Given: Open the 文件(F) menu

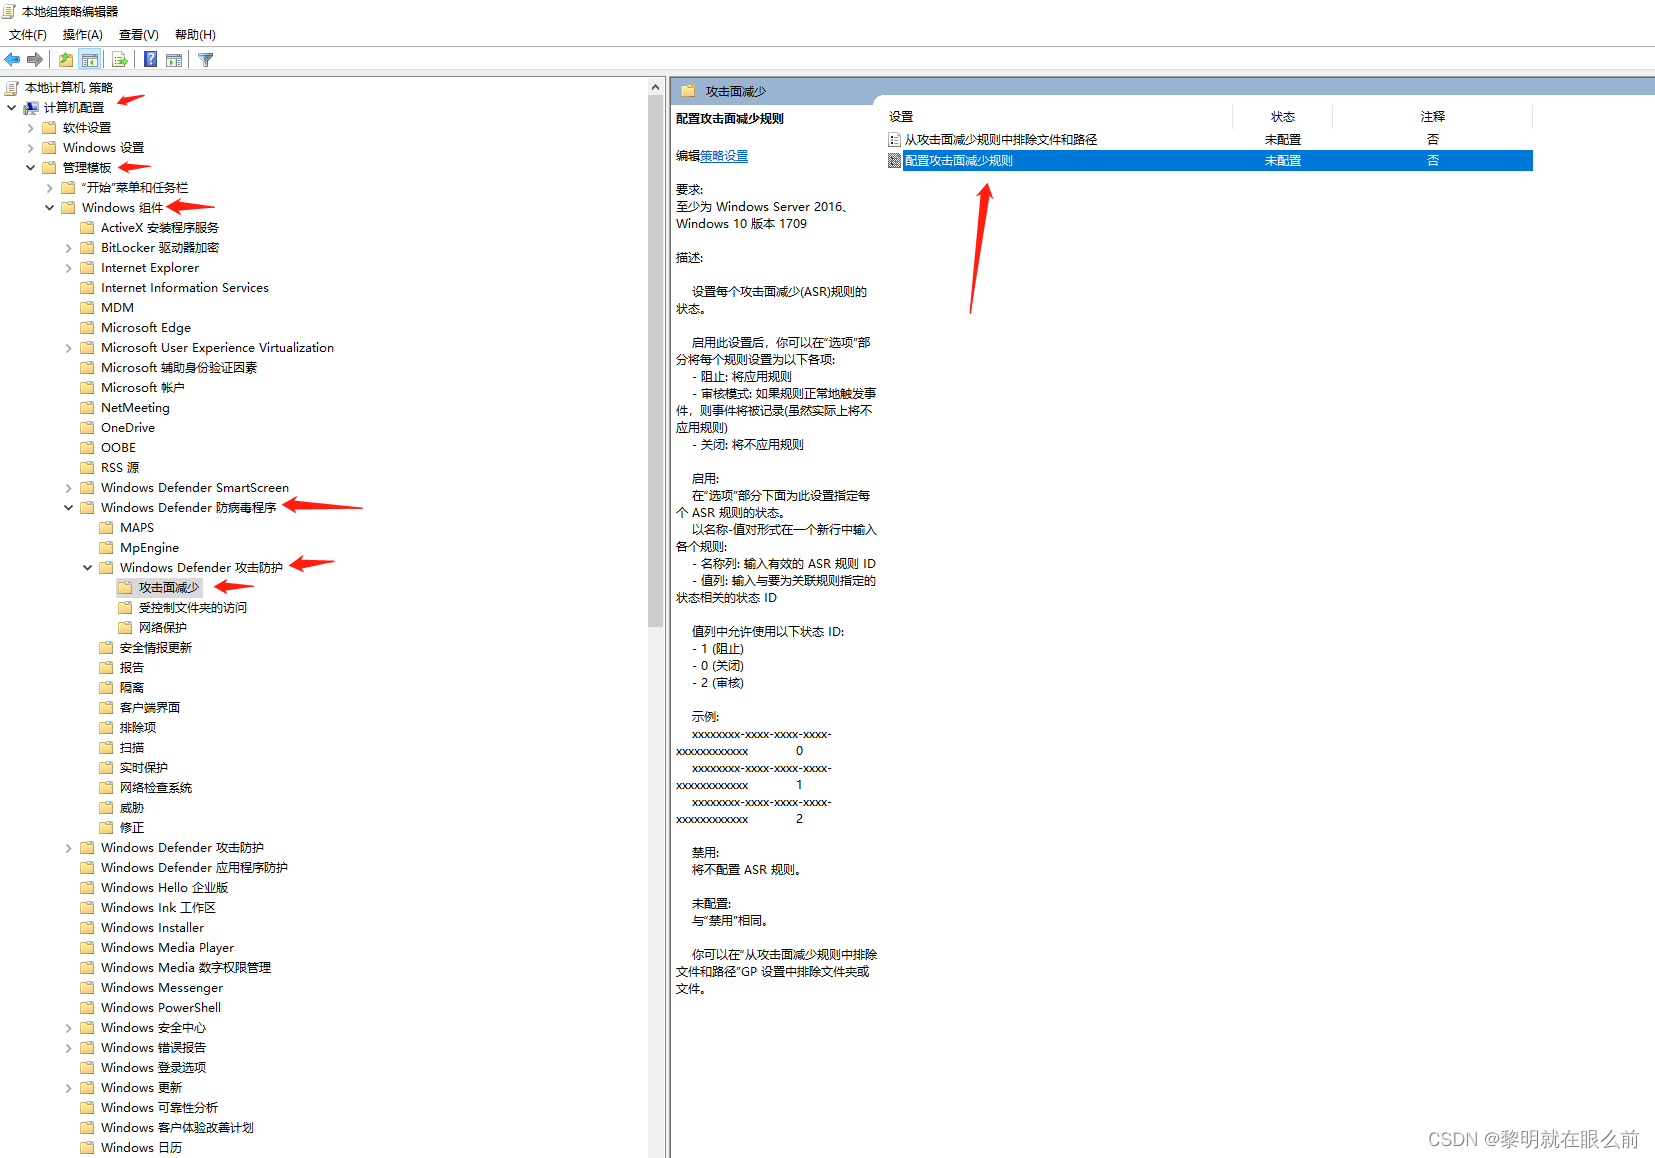Looking at the screenshot, I should click(x=28, y=35).
